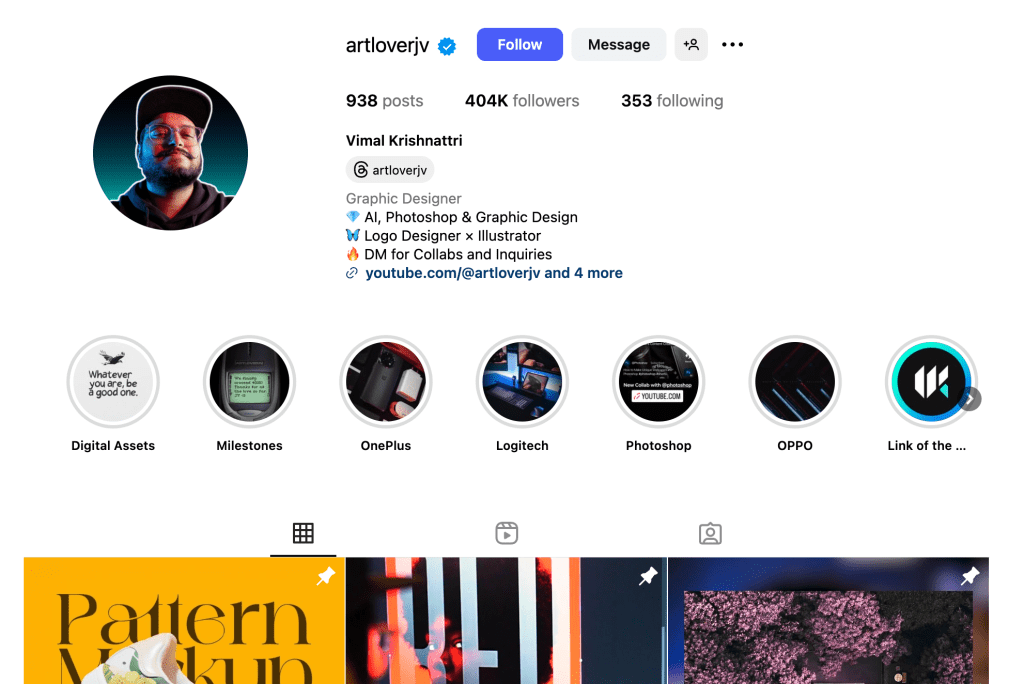The height and width of the screenshot is (684, 1024).
Task: Send a message via Message button
Action: click(x=618, y=44)
